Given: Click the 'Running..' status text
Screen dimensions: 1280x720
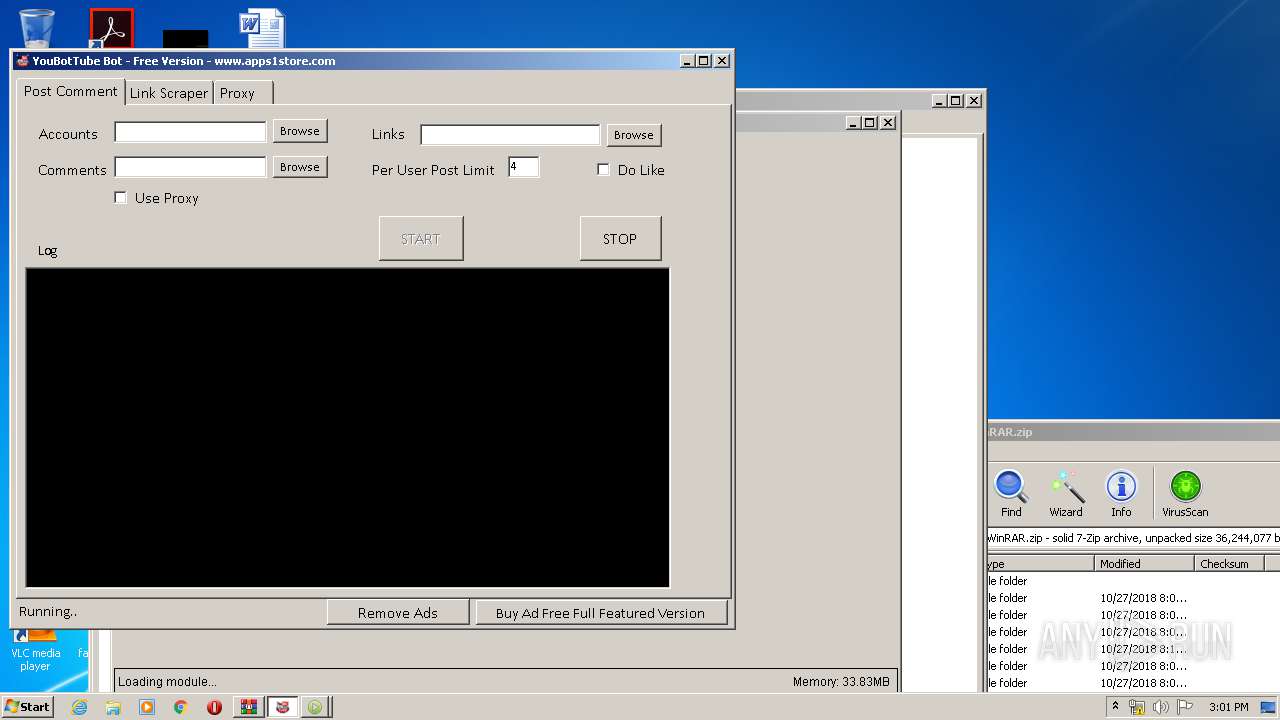Looking at the screenshot, I should (x=48, y=611).
